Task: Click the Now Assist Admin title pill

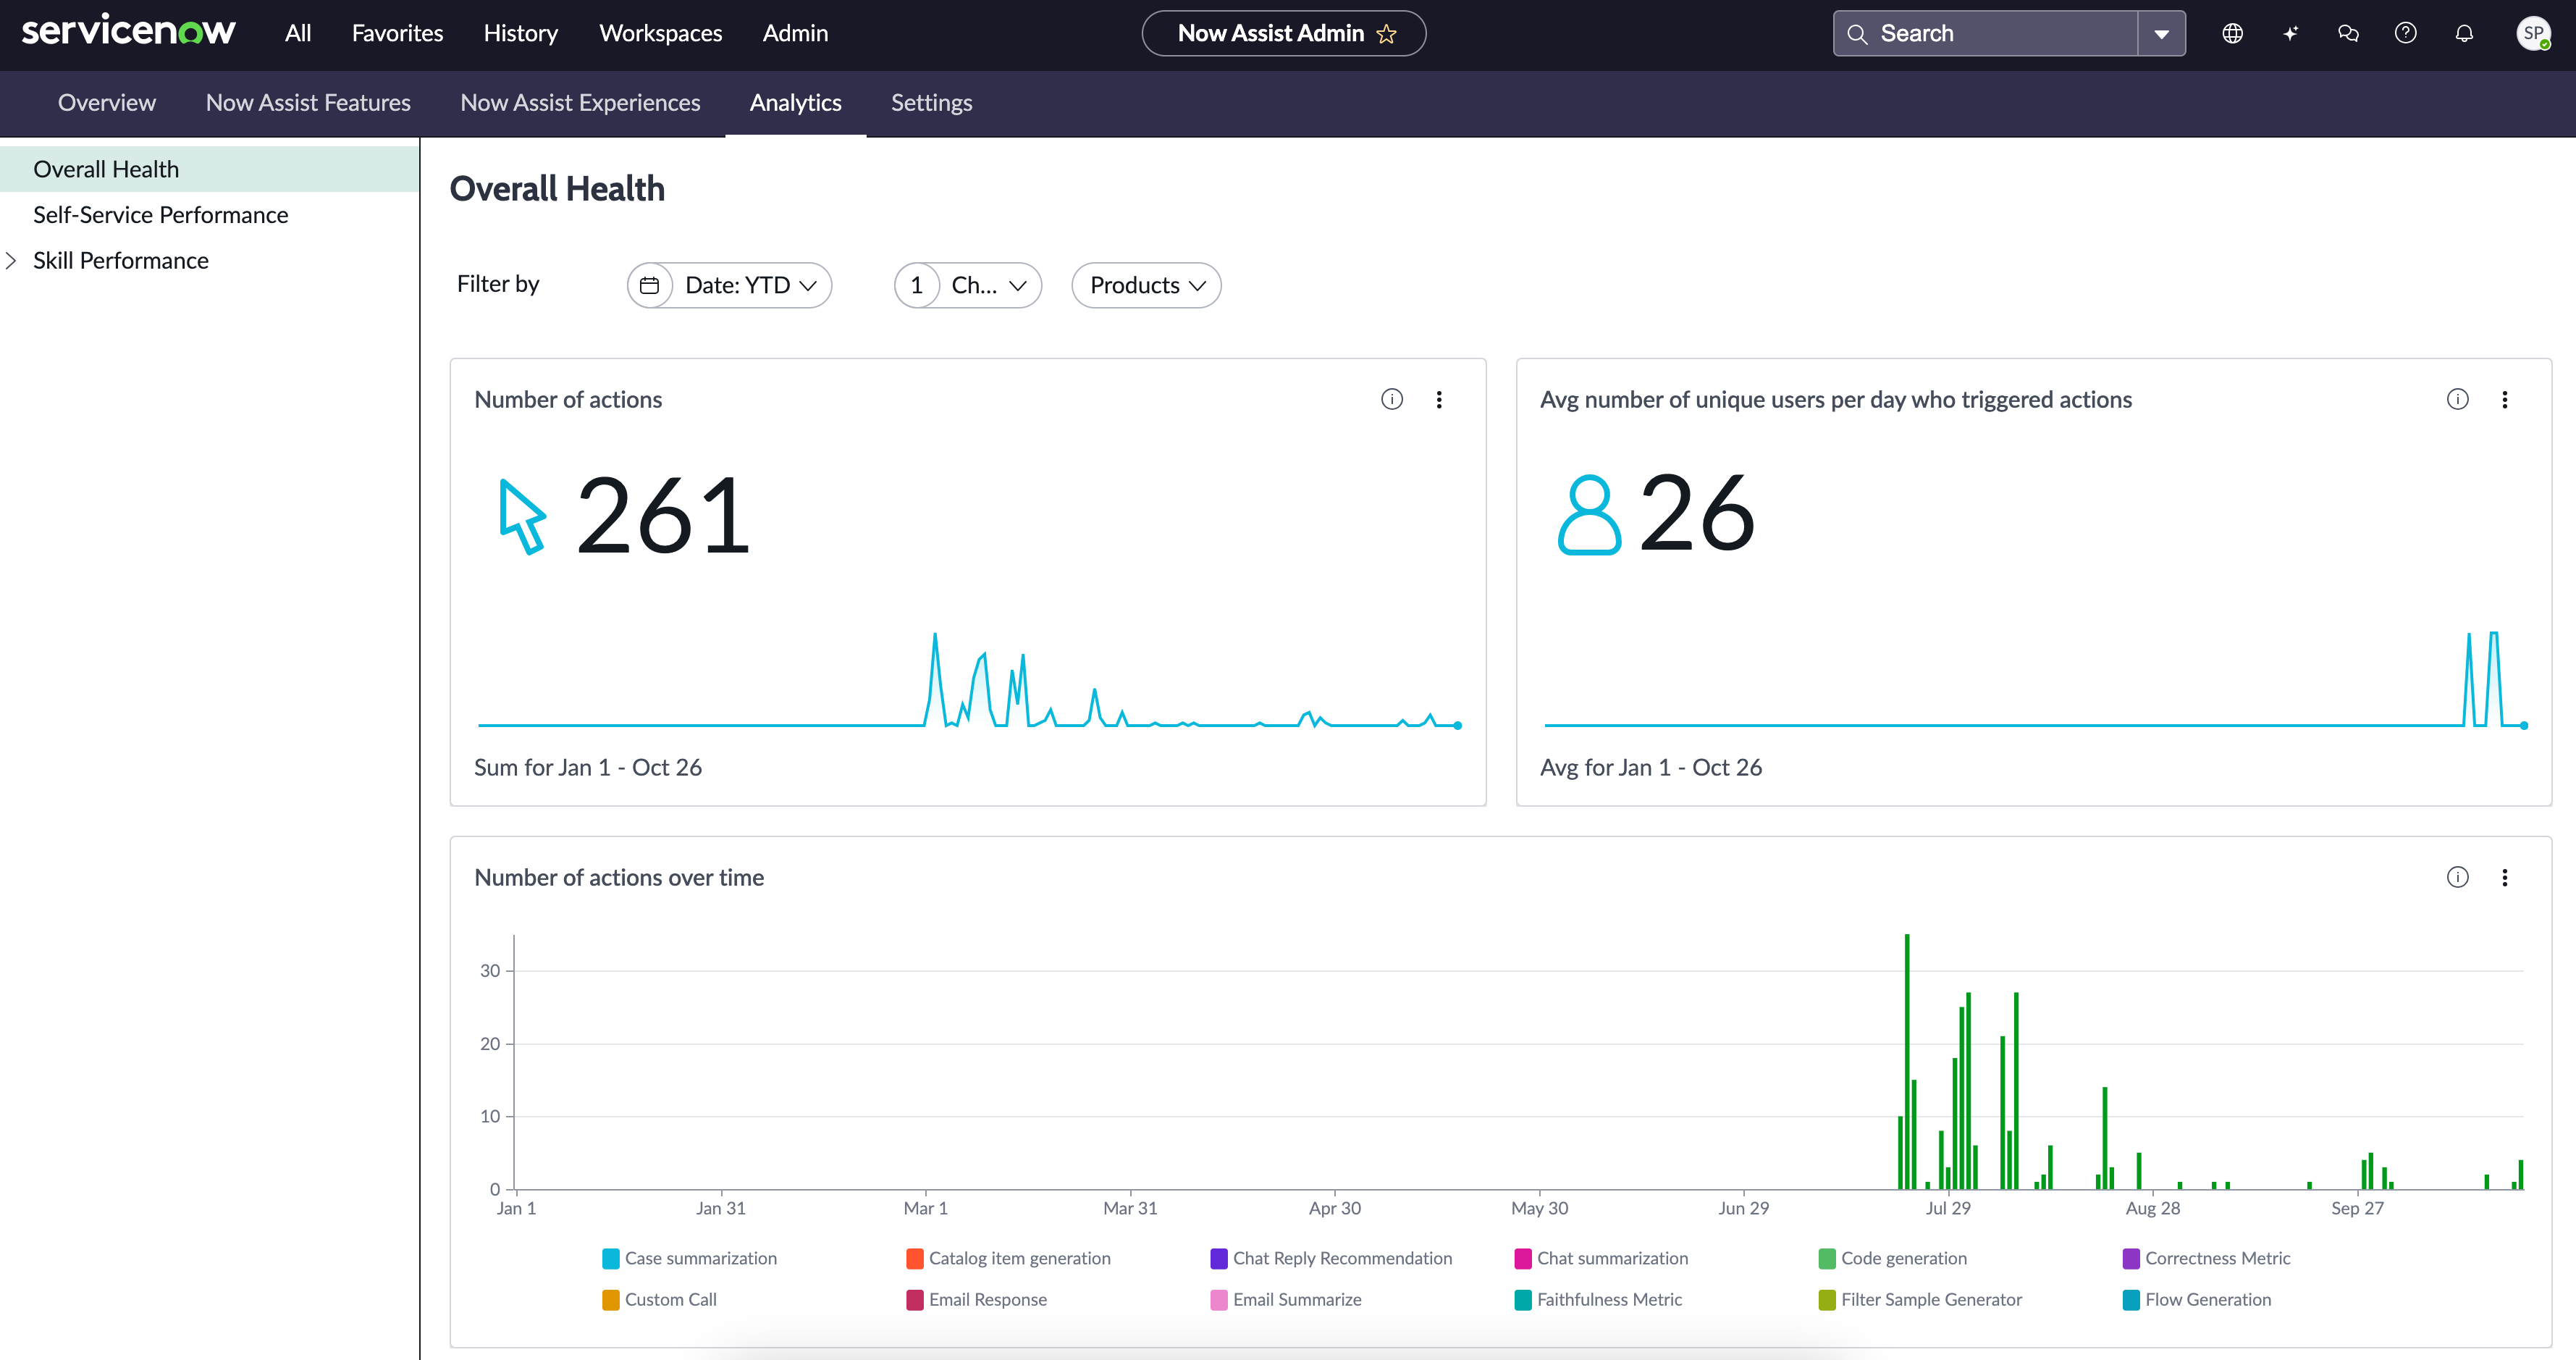Action: pyautogui.click(x=1283, y=34)
